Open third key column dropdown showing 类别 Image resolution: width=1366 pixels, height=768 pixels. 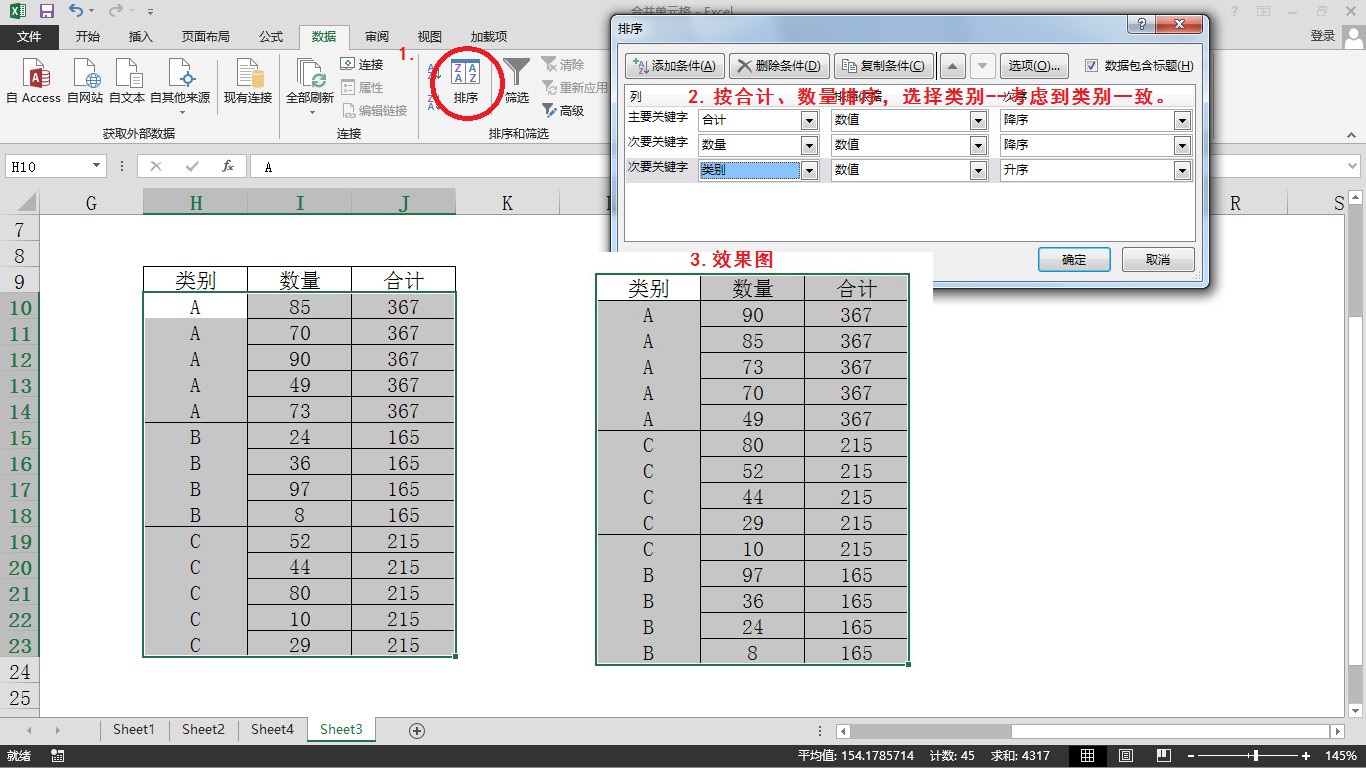pyautogui.click(x=810, y=170)
